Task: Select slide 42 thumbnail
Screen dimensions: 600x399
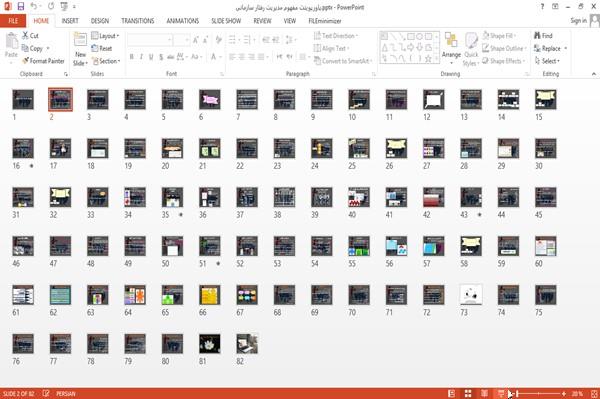Action: [x=434, y=197]
